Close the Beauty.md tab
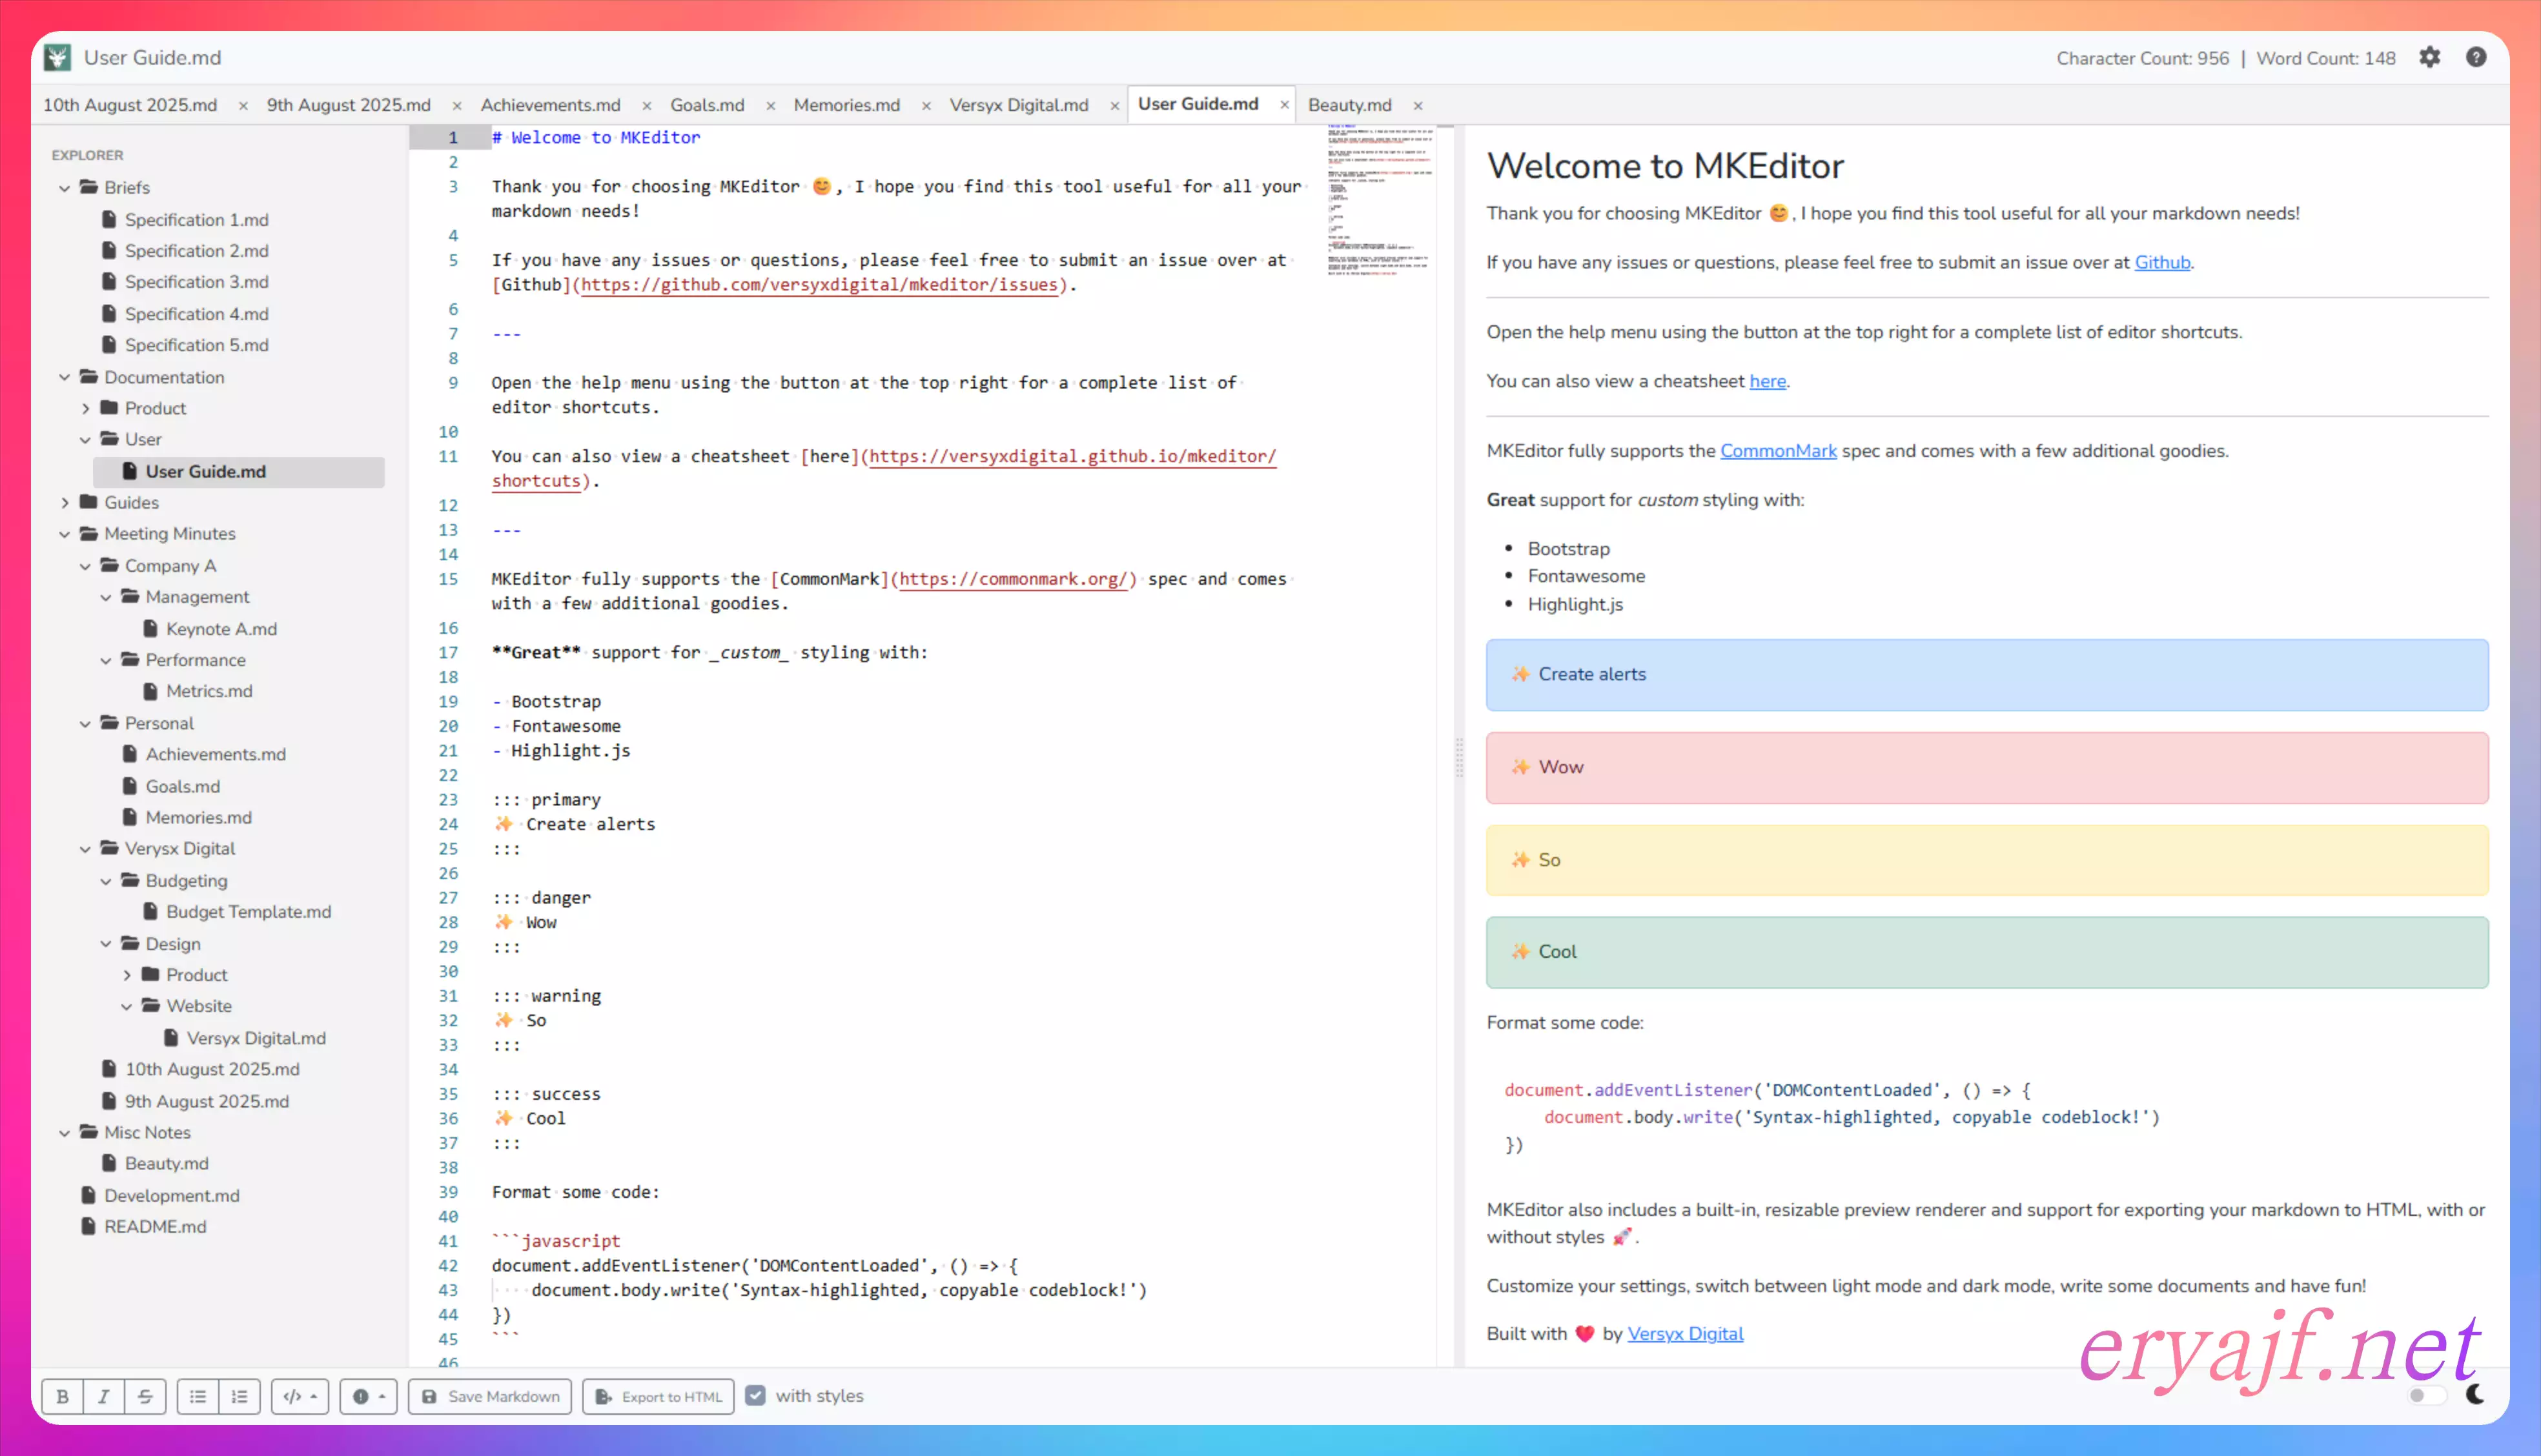 coord(1417,105)
